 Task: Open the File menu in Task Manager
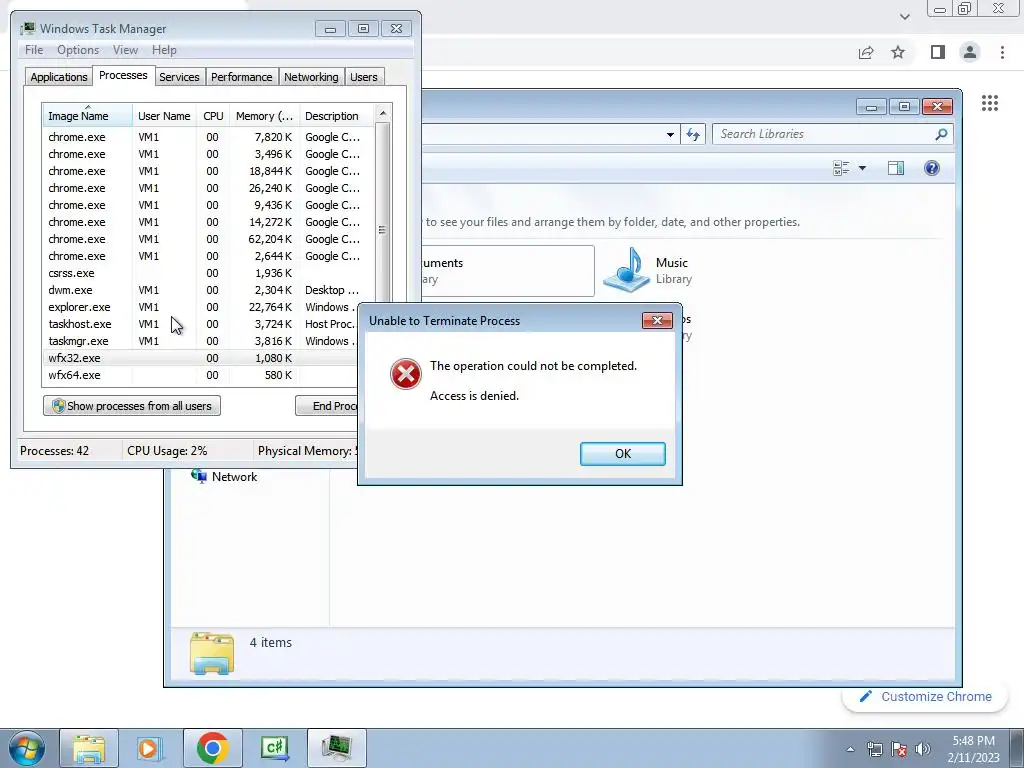click(x=34, y=50)
